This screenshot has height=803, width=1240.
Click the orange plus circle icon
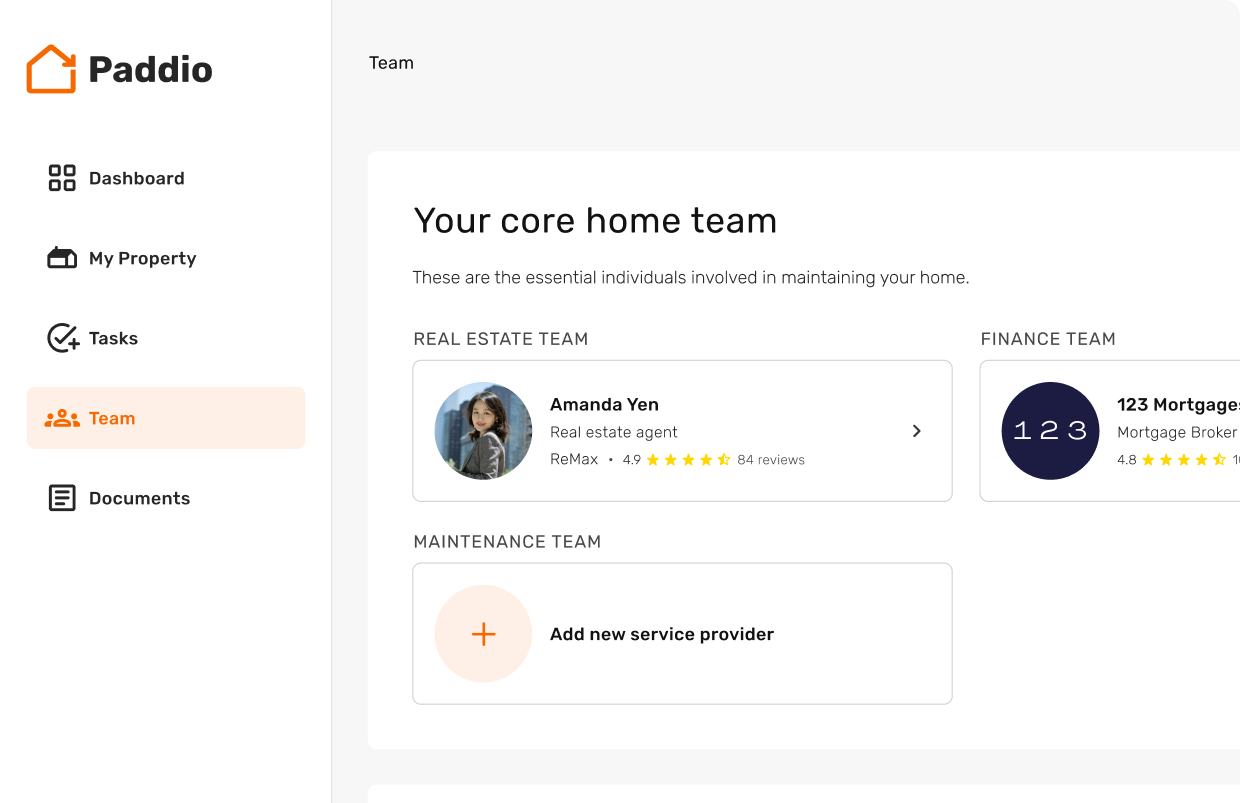[x=483, y=634]
